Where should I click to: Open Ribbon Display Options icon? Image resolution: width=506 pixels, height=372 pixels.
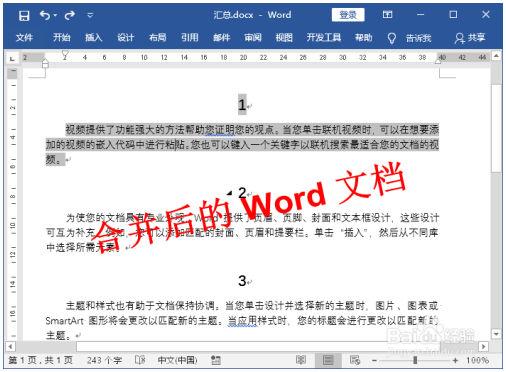387,15
